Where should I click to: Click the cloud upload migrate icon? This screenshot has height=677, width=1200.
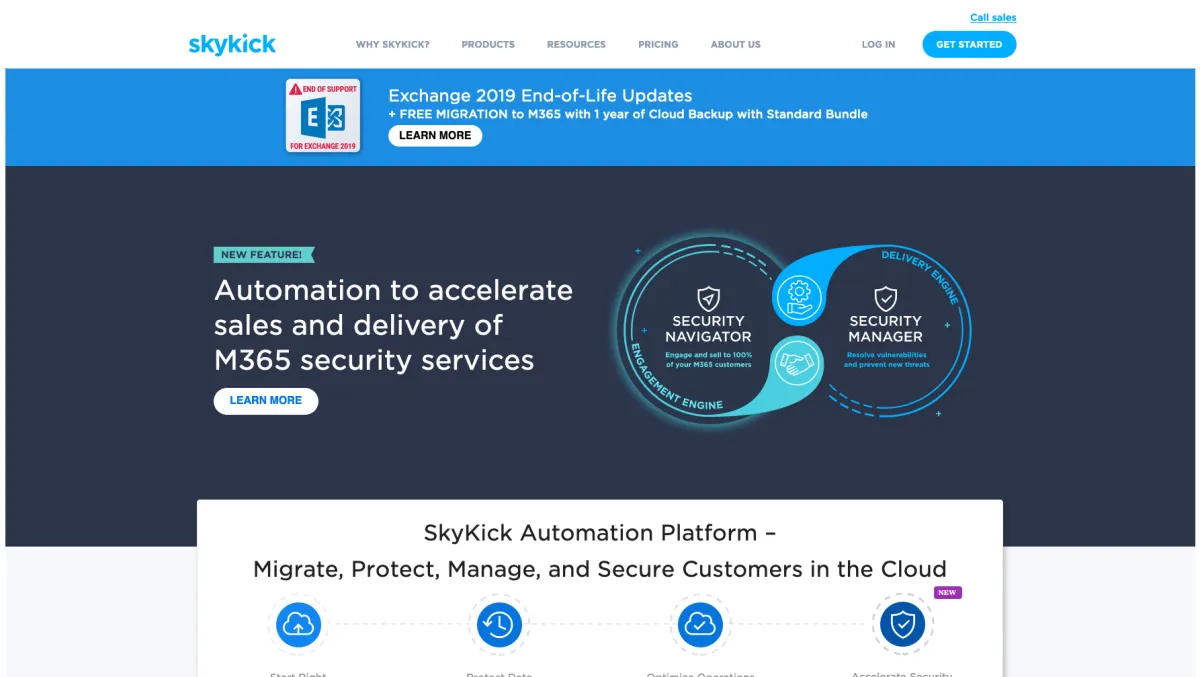tap(298, 625)
